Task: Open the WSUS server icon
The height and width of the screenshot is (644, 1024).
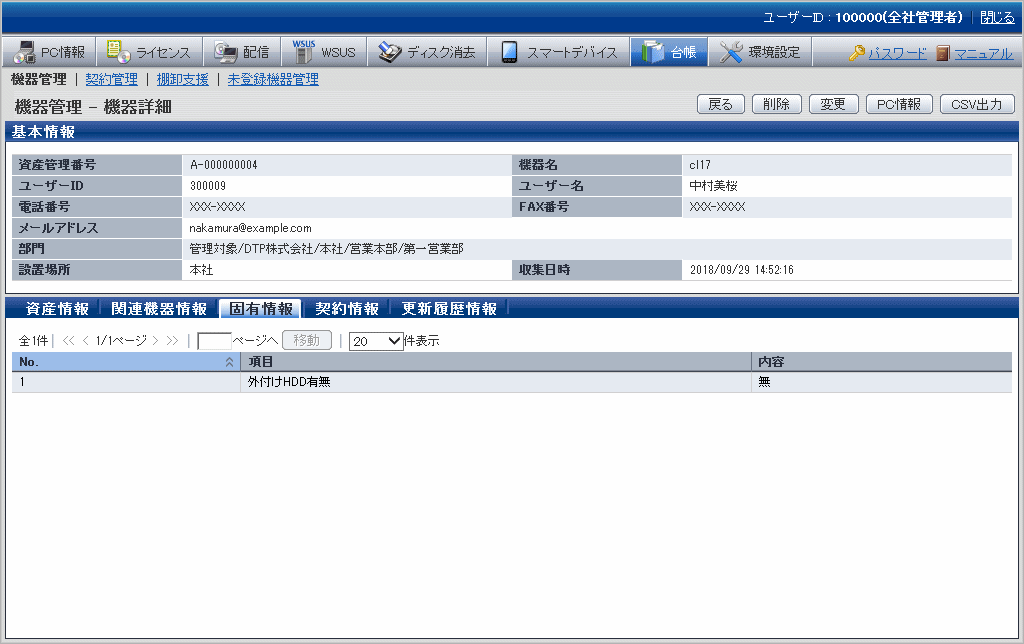Action: pyautogui.click(x=304, y=52)
